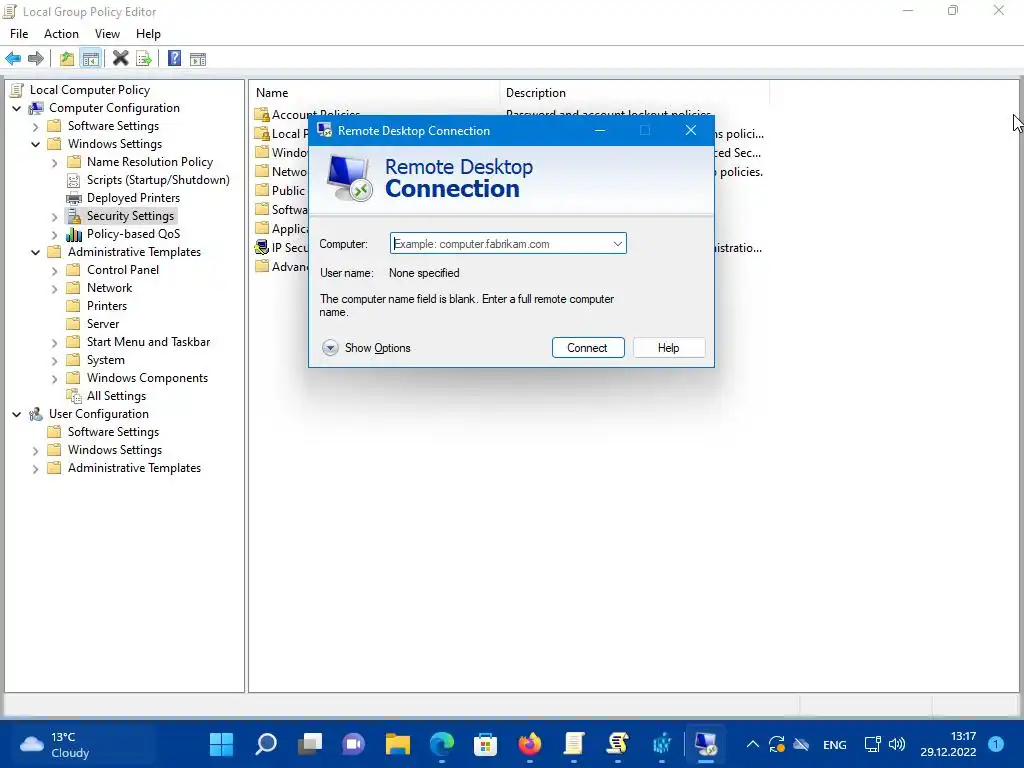Screen dimensions: 1024x768
Task: Toggle the console tree show/hide icon
Action: (91, 59)
